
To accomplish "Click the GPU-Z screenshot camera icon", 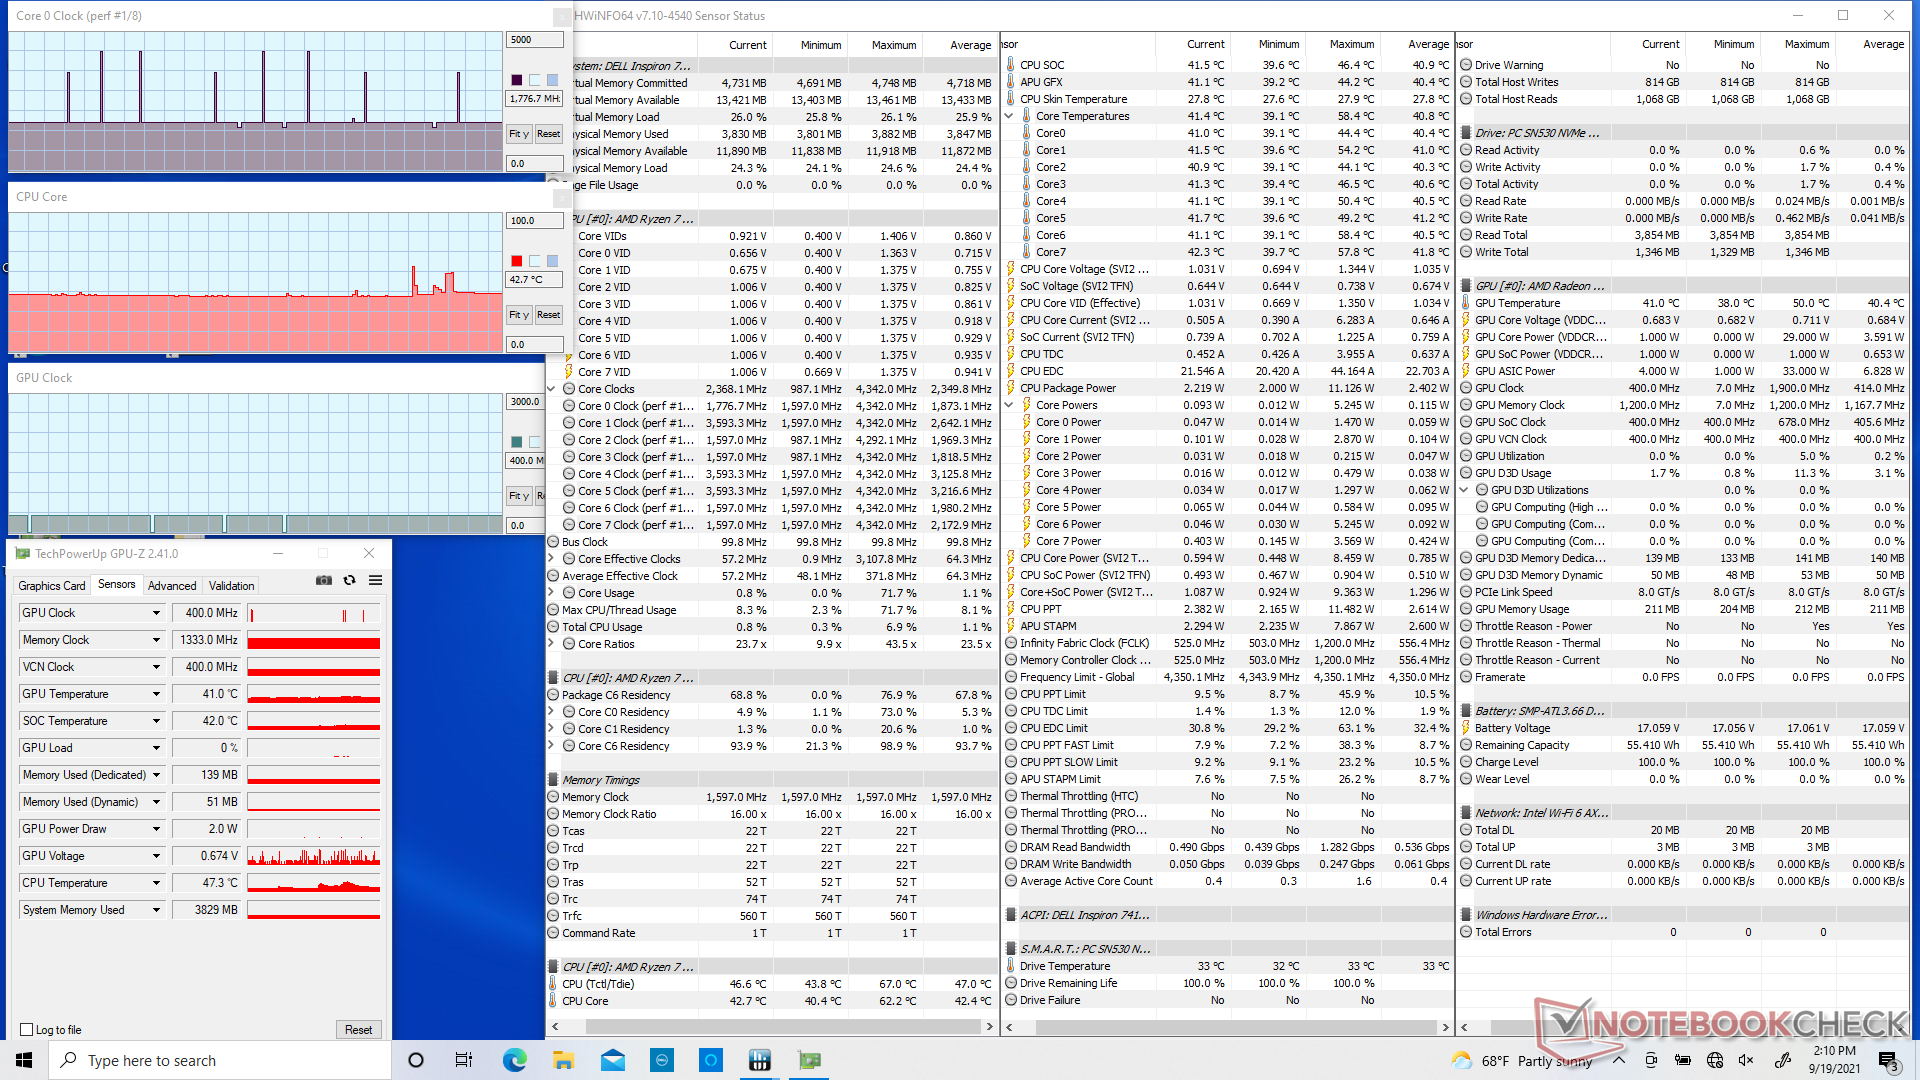I will coord(324,581).
